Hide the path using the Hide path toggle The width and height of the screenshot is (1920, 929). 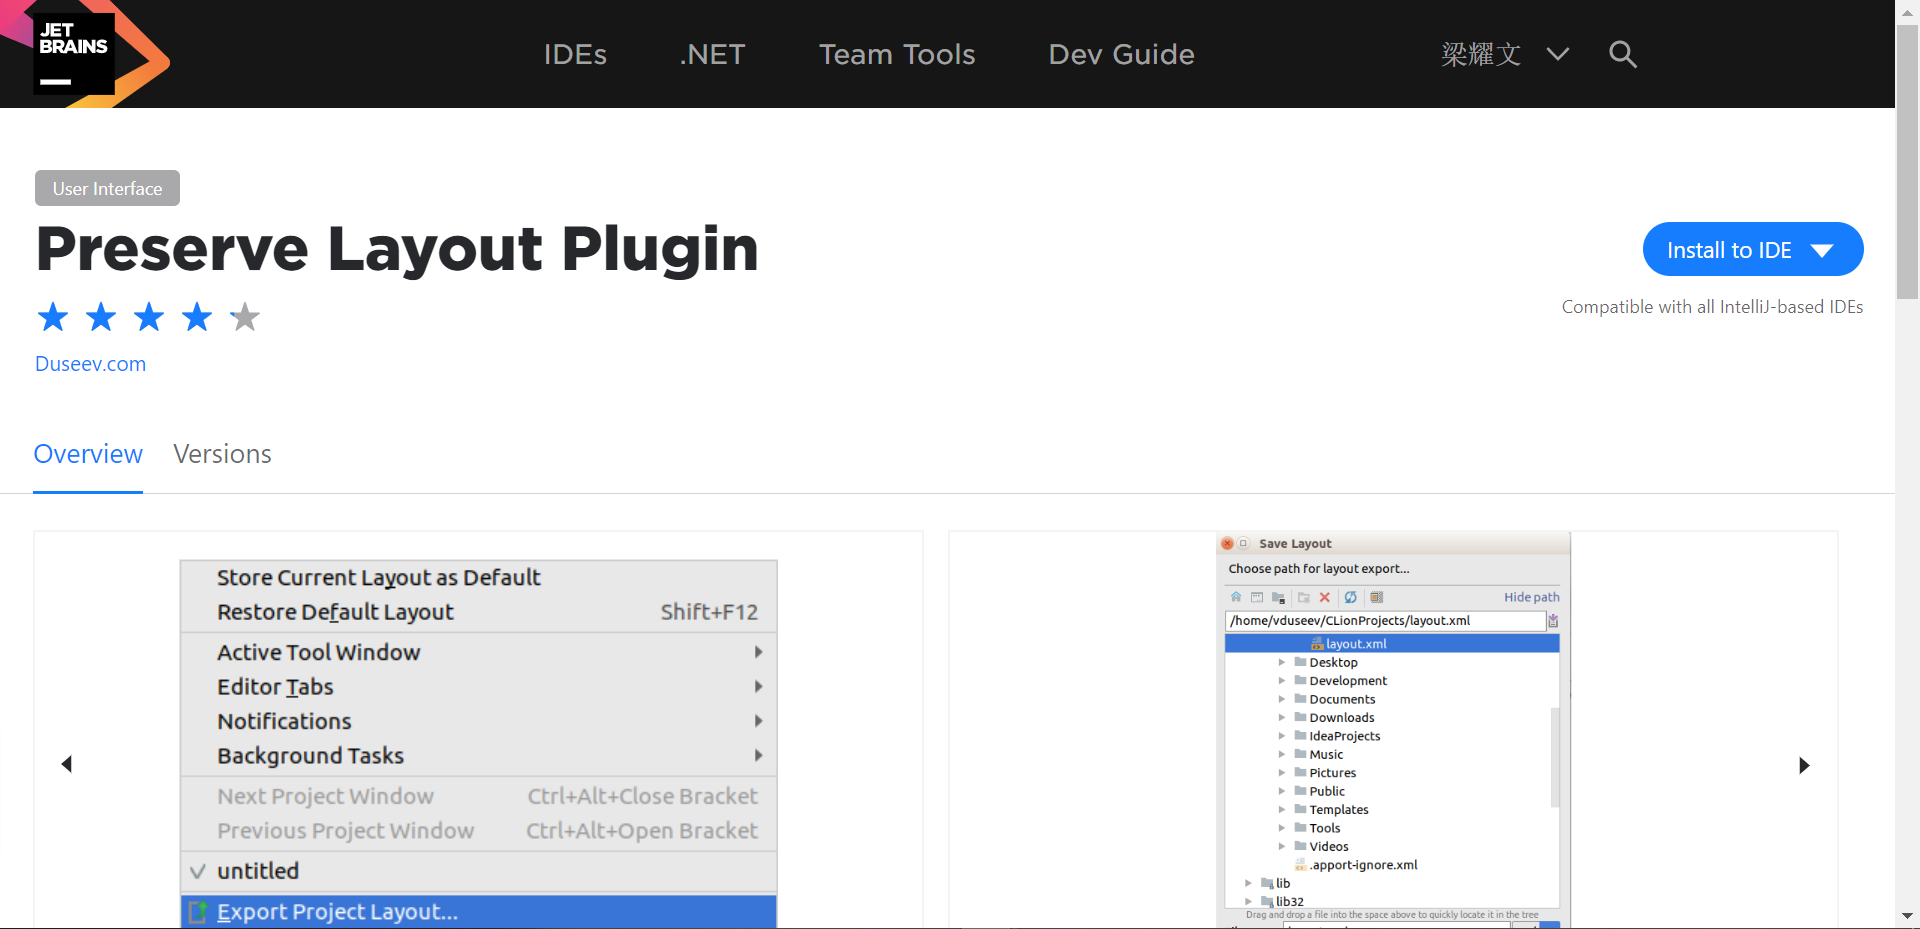tap(1531, 596)
